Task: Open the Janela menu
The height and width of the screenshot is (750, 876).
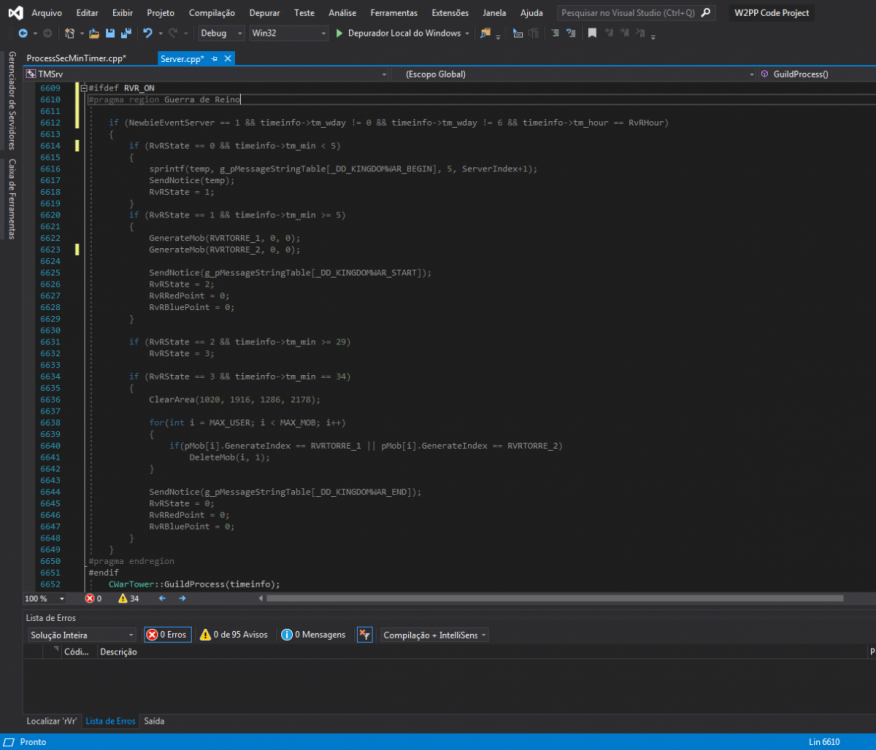Action: coord(494,12)
